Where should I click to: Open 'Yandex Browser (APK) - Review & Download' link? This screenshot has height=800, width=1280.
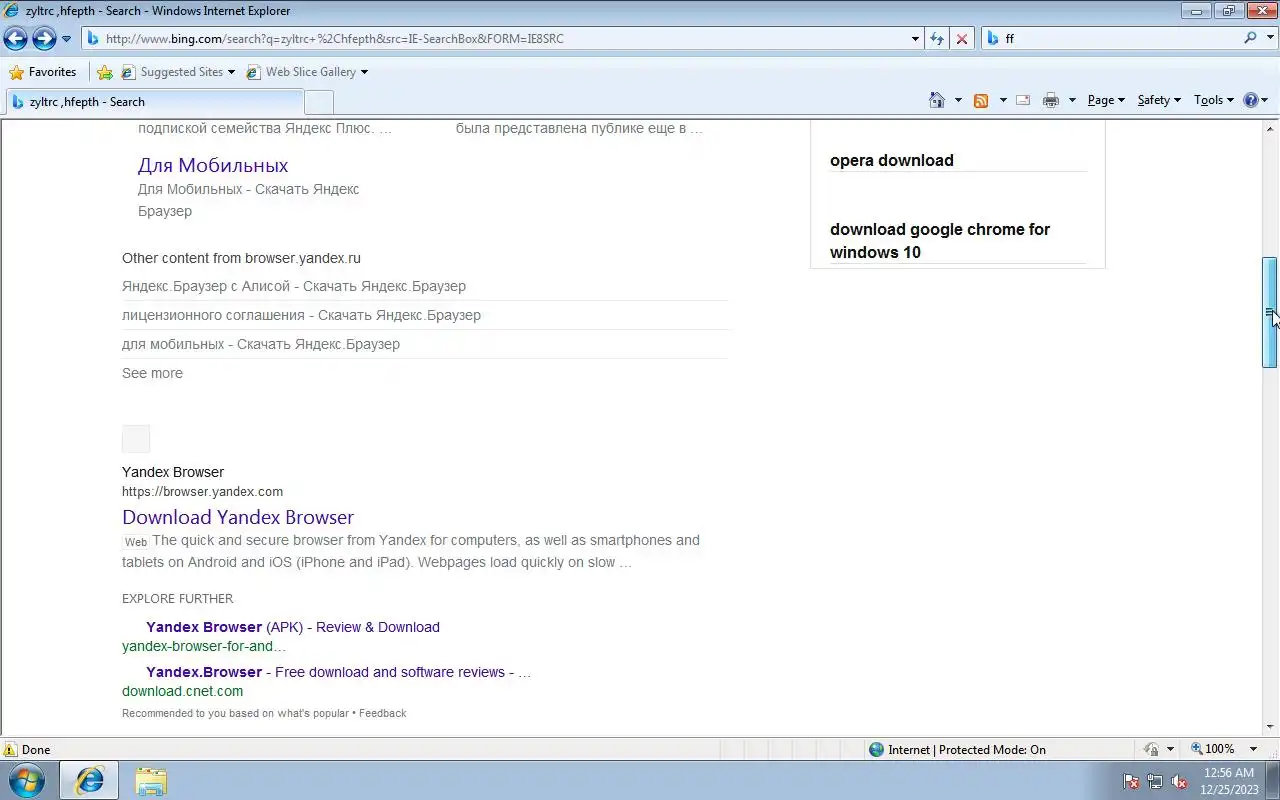[293, 627]
